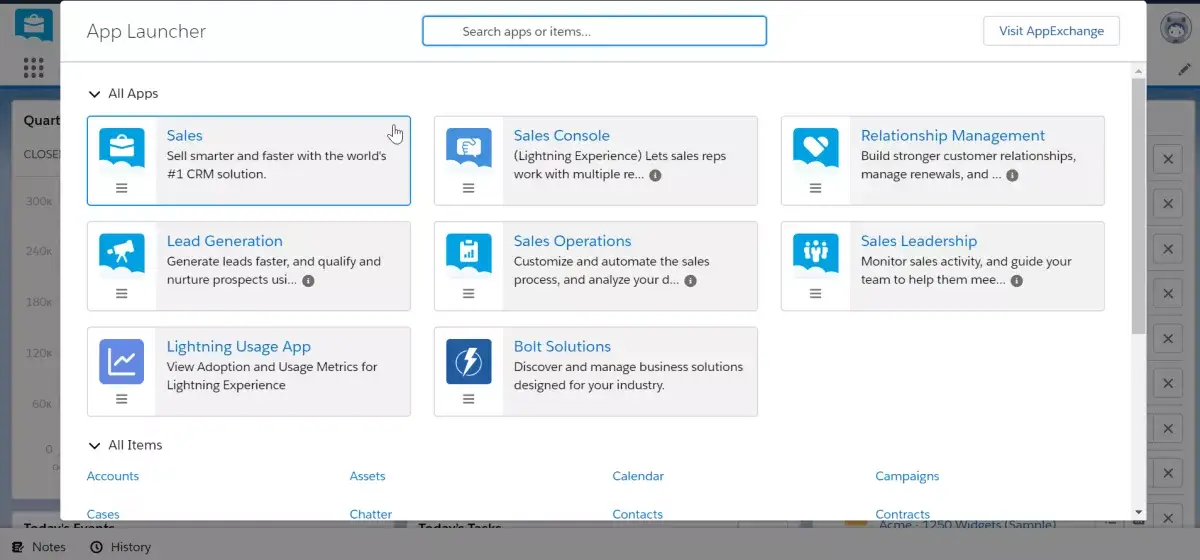Show info tooltip for Relationship Management description
Screen dimensions: 1200x560
1012,175
